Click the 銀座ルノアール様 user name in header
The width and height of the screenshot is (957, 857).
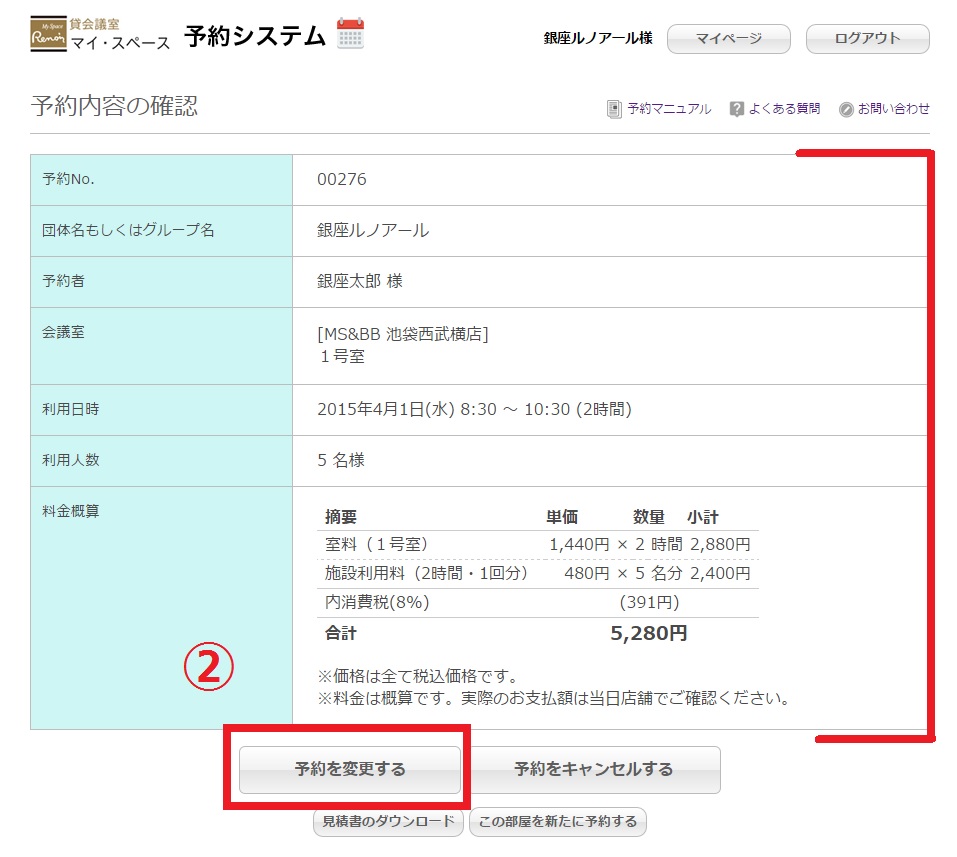(x=598, y=38)
